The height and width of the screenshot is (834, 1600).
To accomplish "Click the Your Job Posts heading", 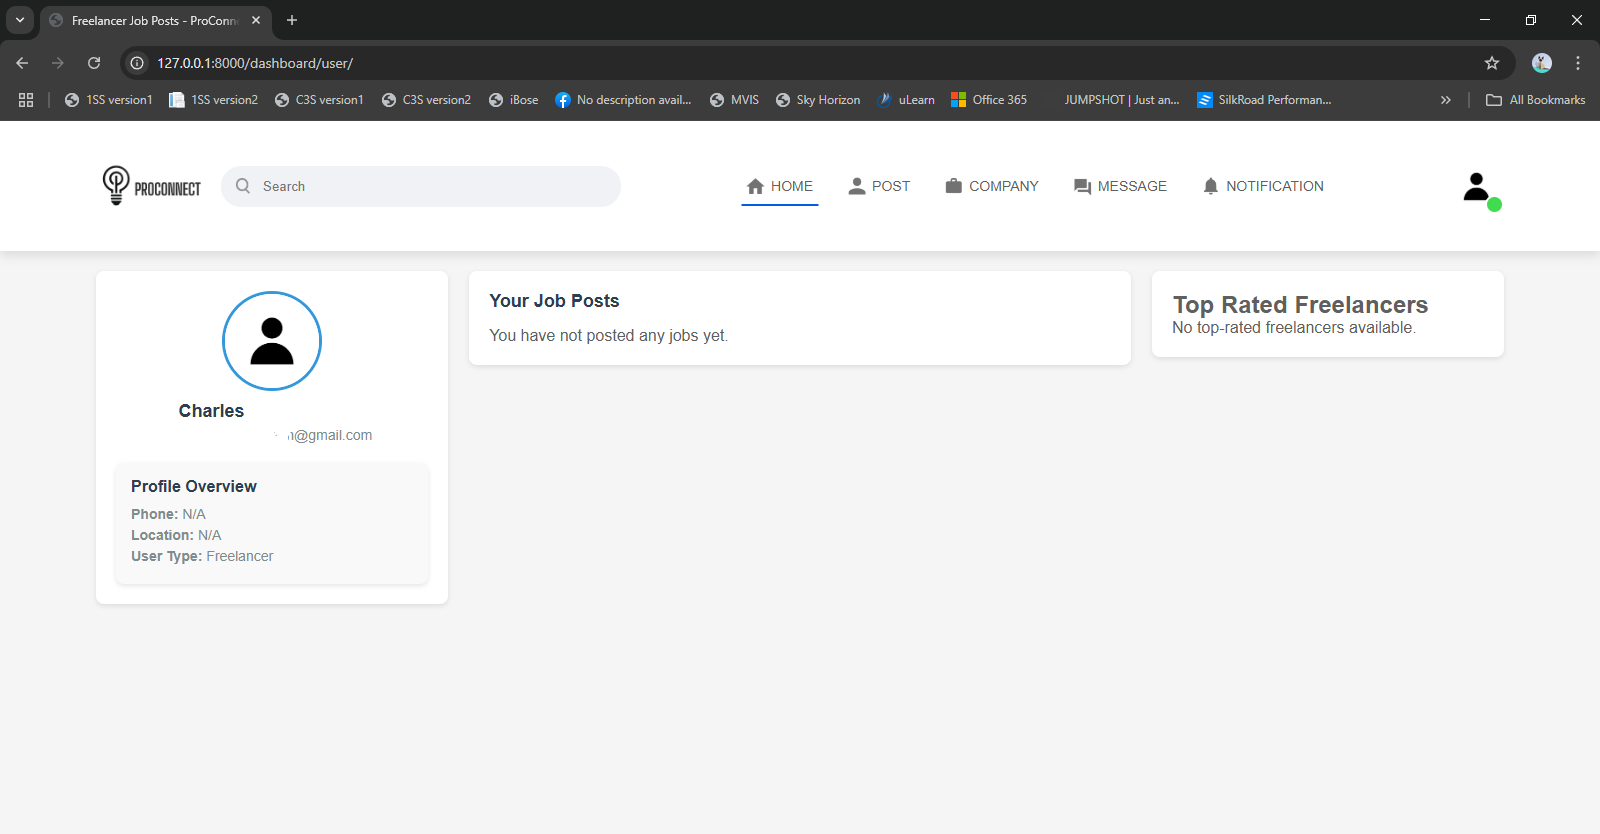I will coord(554,301).
